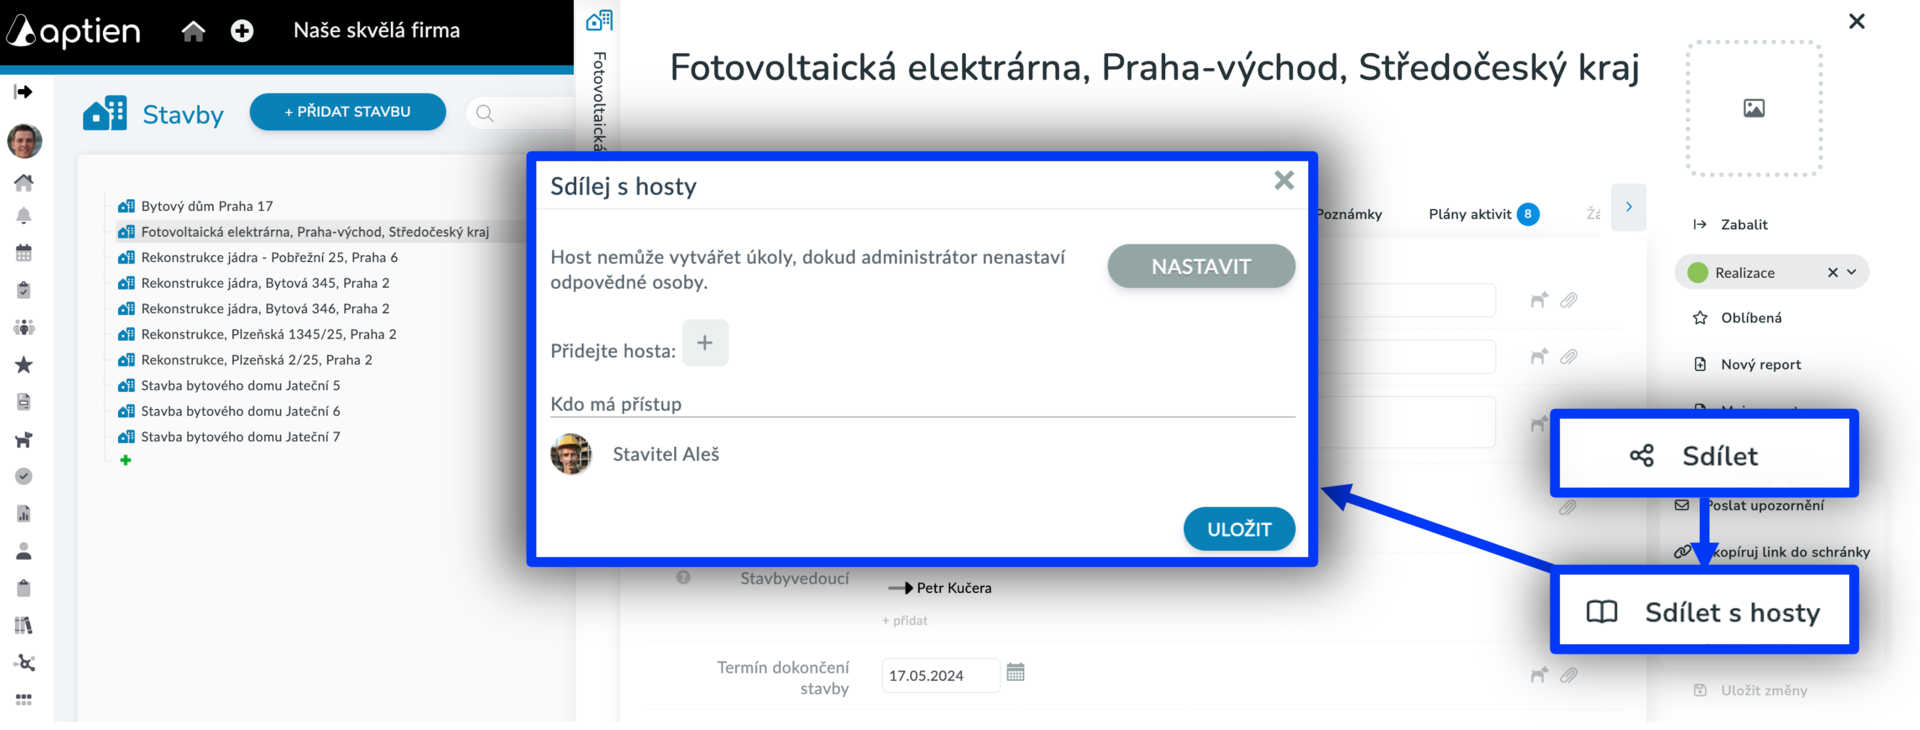Click the home icon in top bar

click(x=193, y=31)
